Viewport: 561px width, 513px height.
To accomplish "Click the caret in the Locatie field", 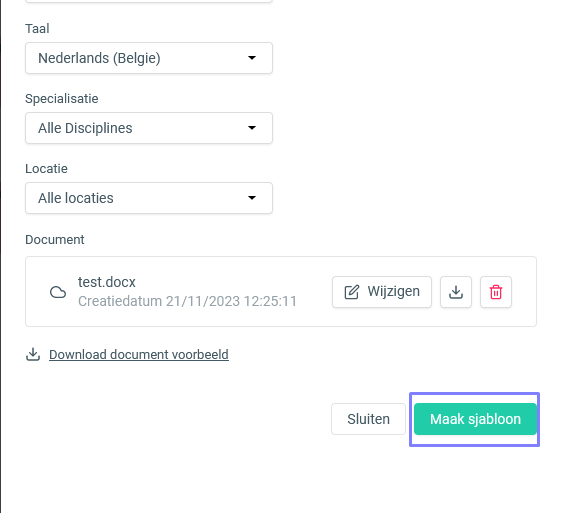I will [252, 198].
